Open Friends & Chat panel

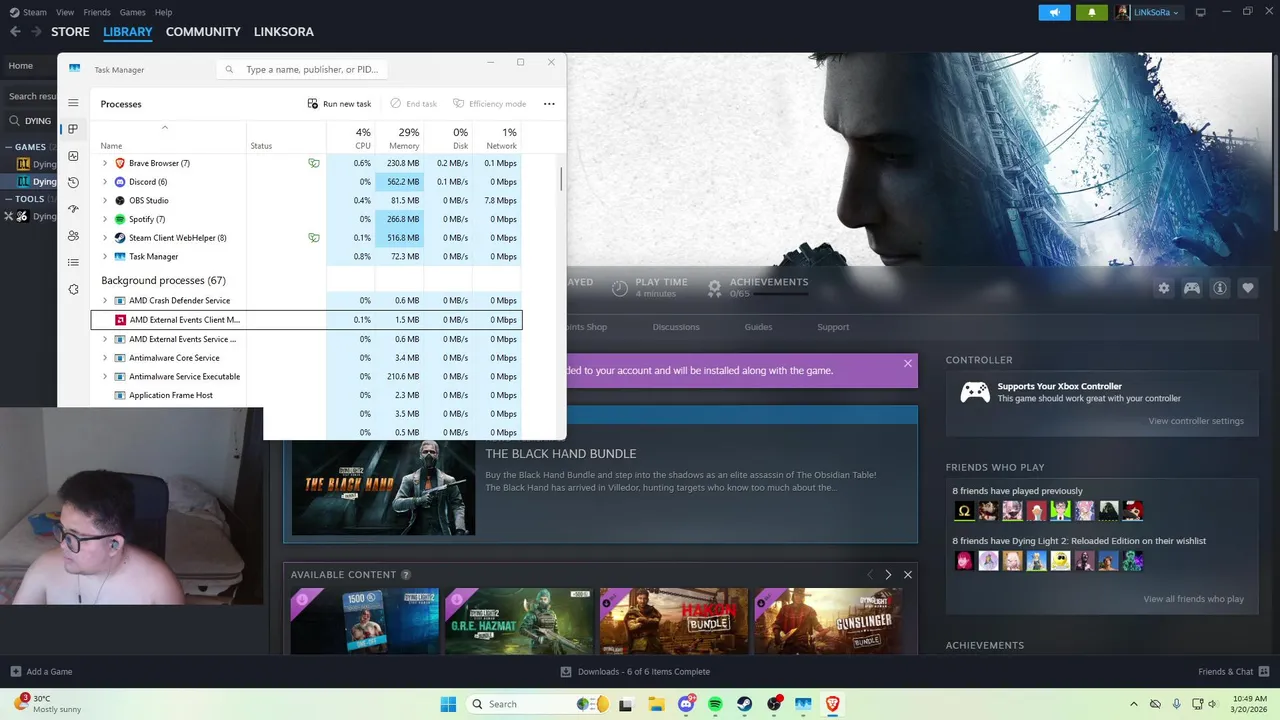(x=1232, y=672)
